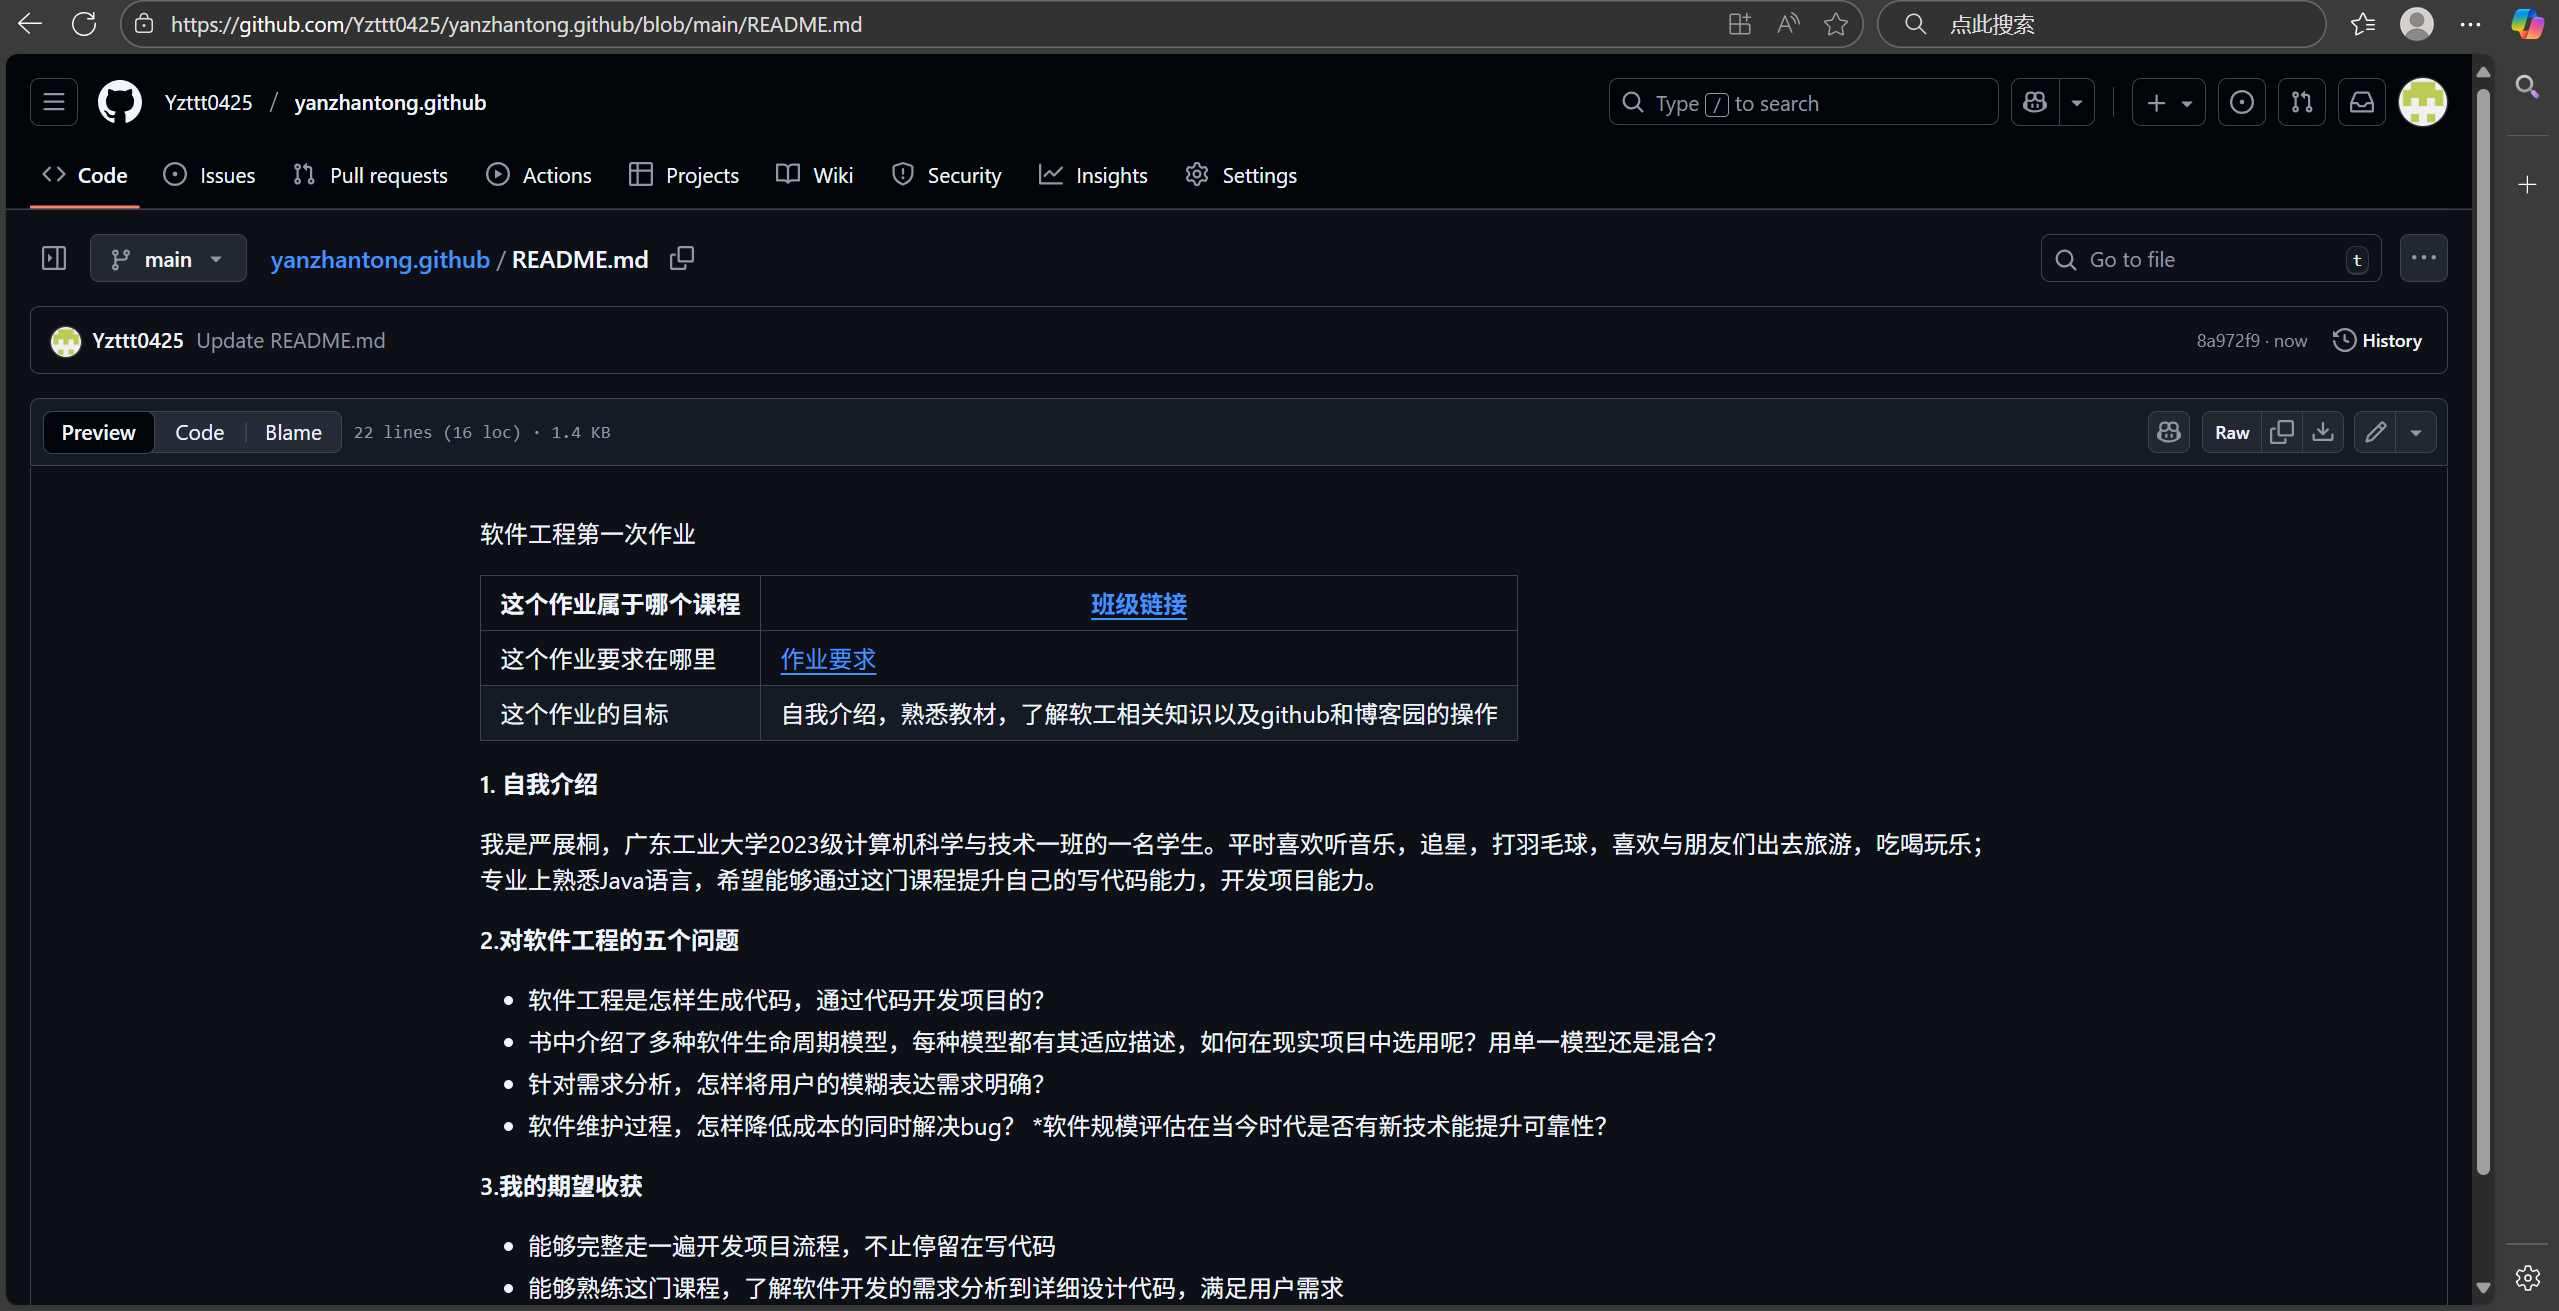View file commit History

coord(2377,340)
